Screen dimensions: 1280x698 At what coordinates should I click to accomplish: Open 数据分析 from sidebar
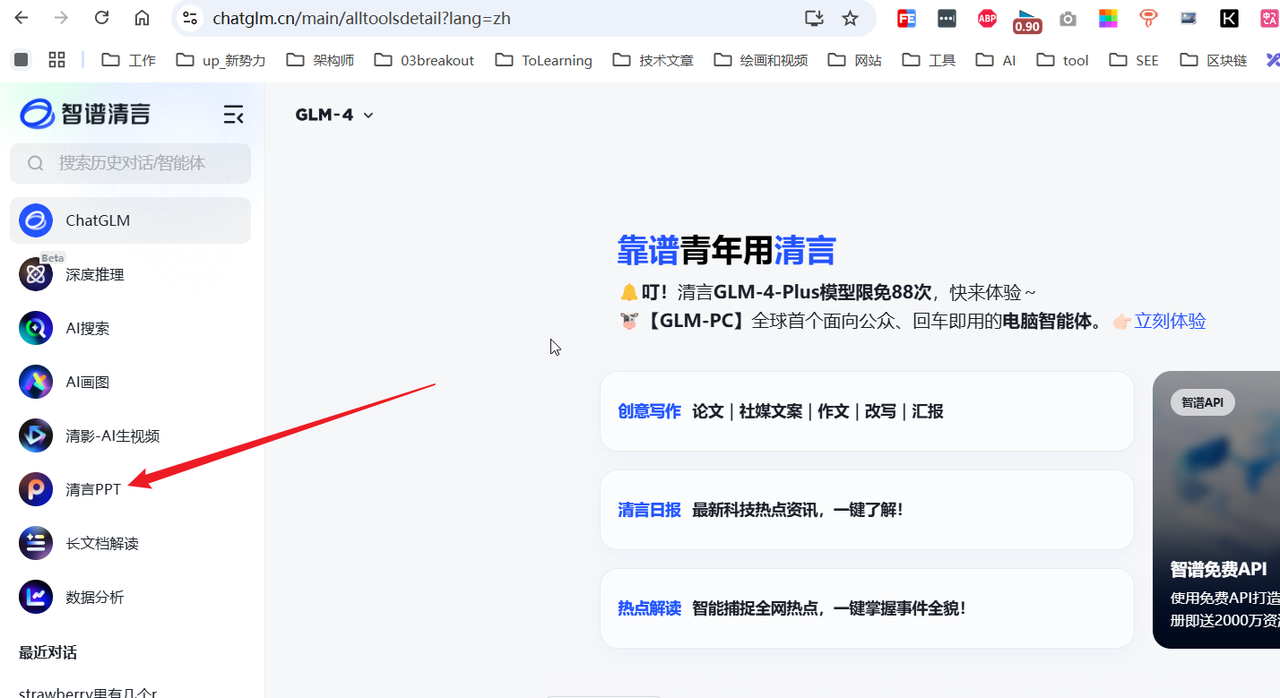[130, 597]
